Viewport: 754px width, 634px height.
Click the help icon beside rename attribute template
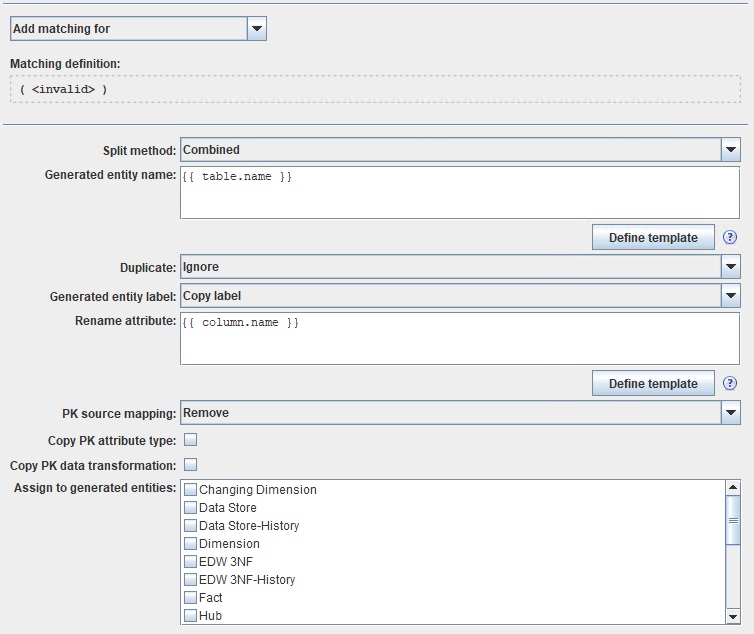click(x=730, y=384)
